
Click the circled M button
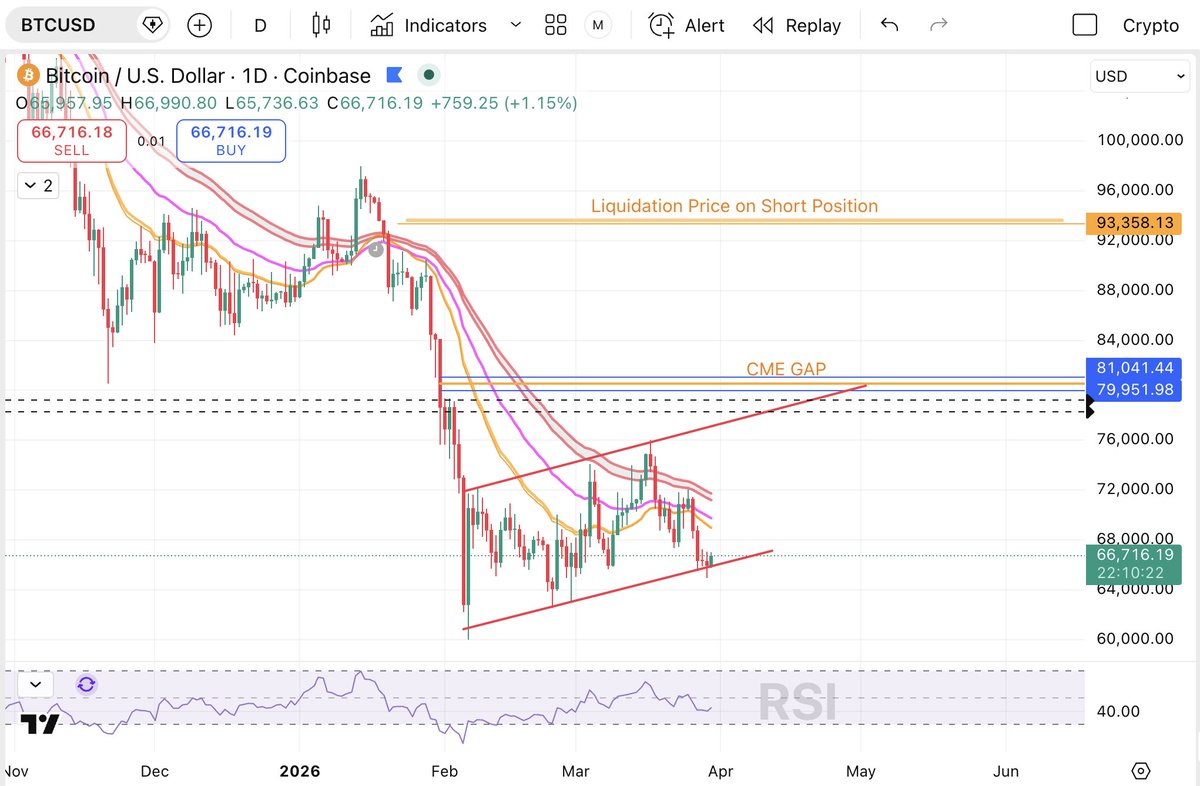coord(598,25)
